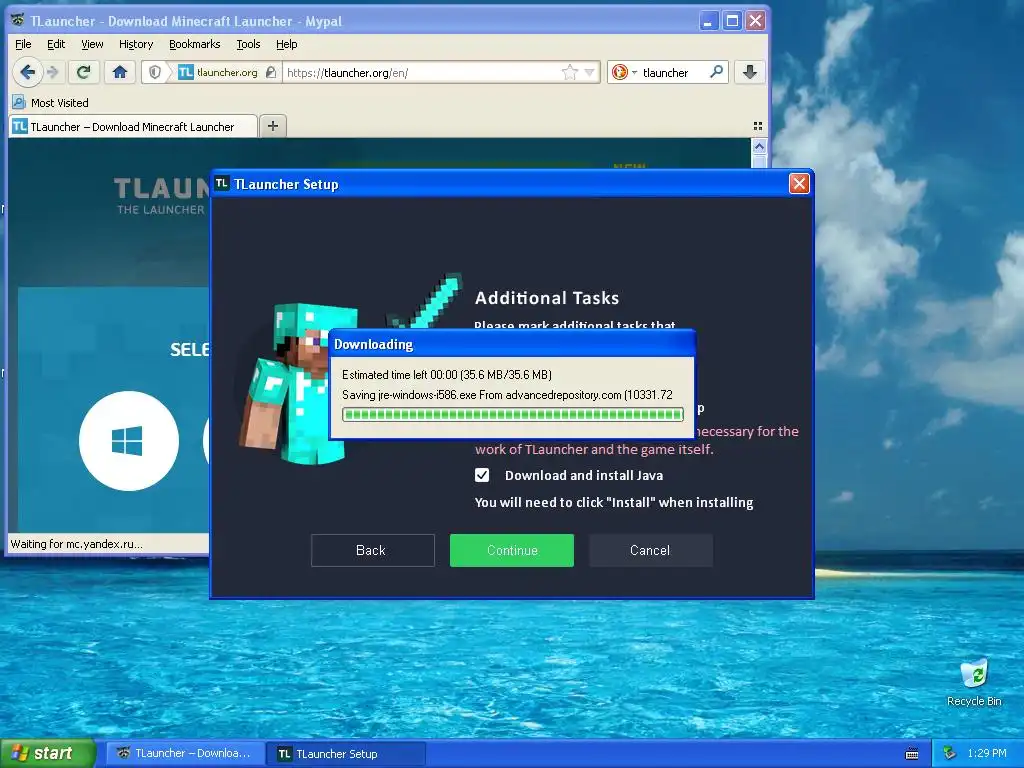Click the shield tracking protection icon
Screen dimensions: 1024x768
pyautogui.click(x=155, y=72)
